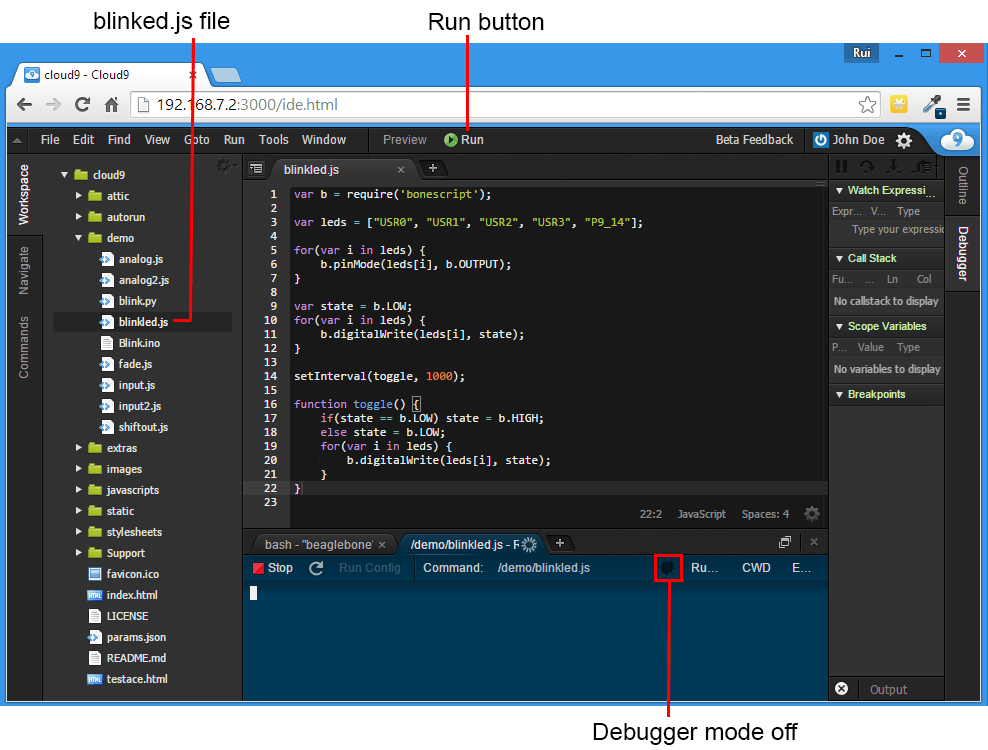Click the refresh icon next to Stop button
This screenshot has height=750, width=988.
[x=315, y=567]
